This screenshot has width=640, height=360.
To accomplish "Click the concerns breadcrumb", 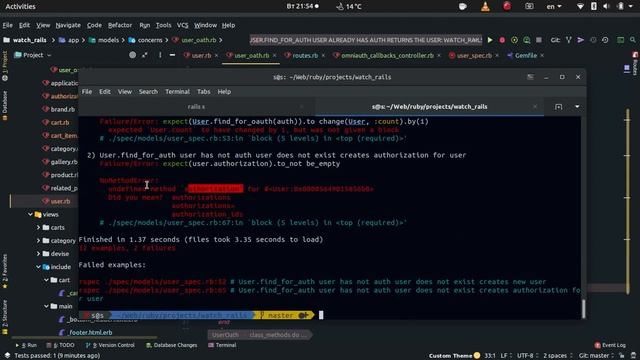I will point(150,40).
